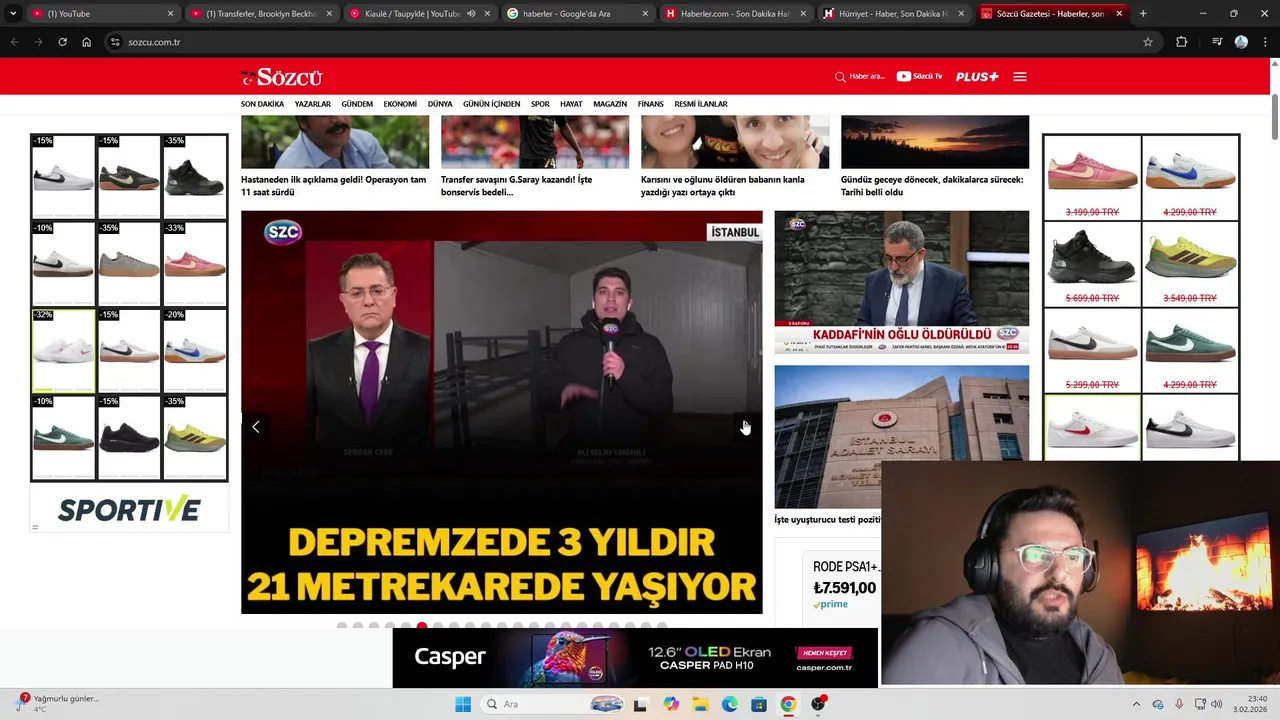Open the Kaddafi'nin oğlu öldürüldü video thumbnail
The height and width of the screenshot is (720, 1280).
901,282
